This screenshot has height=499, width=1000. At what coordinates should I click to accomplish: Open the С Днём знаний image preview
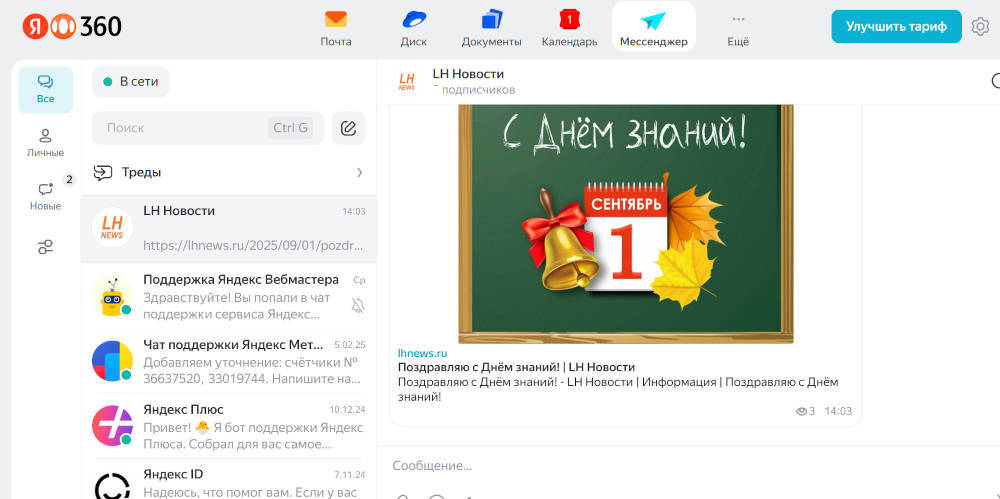626,223
